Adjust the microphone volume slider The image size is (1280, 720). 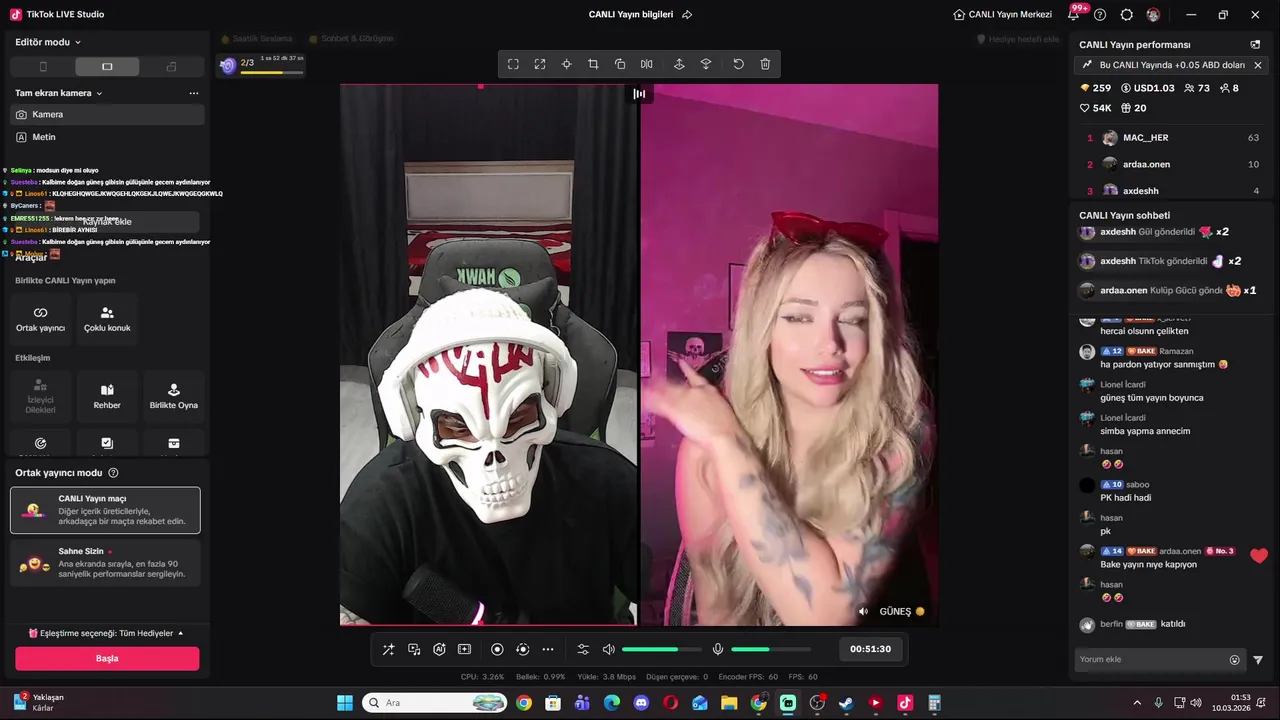[770, 649]
